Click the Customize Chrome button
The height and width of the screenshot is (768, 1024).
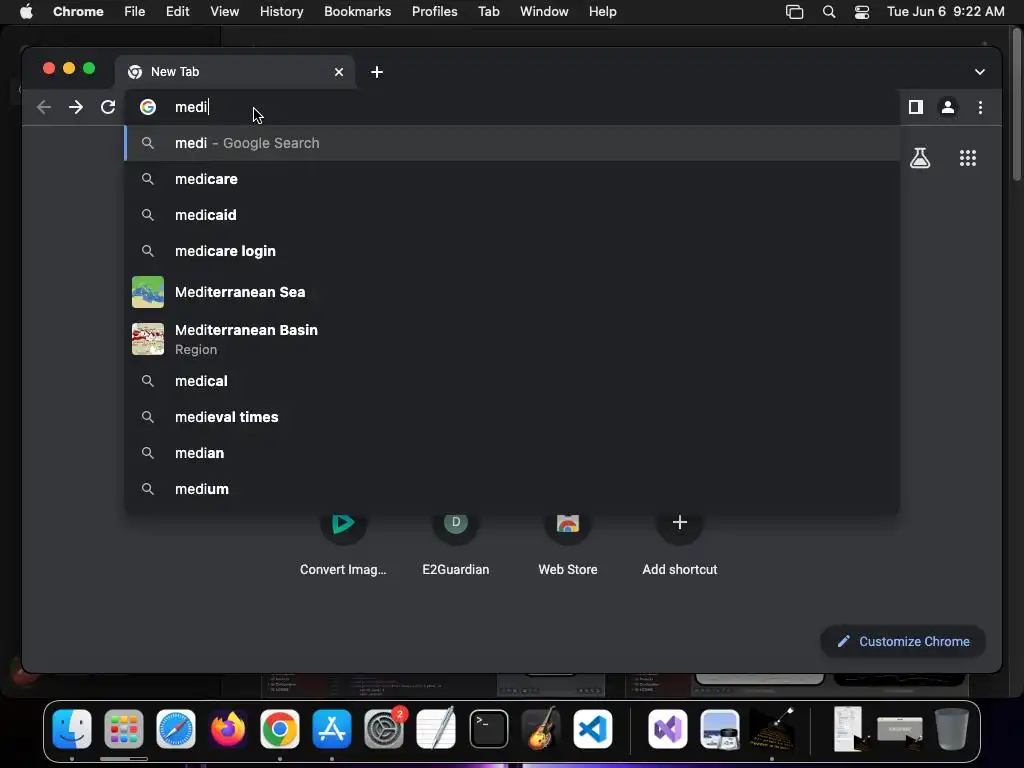point(903,641)
